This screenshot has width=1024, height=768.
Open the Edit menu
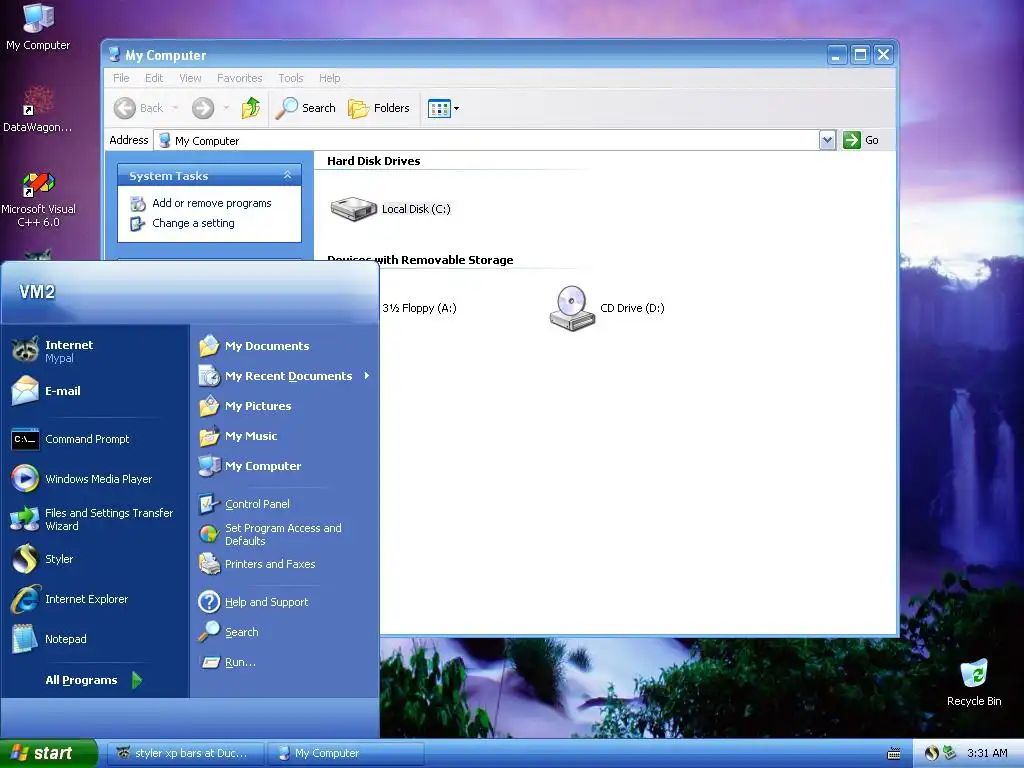click(154, 78)
